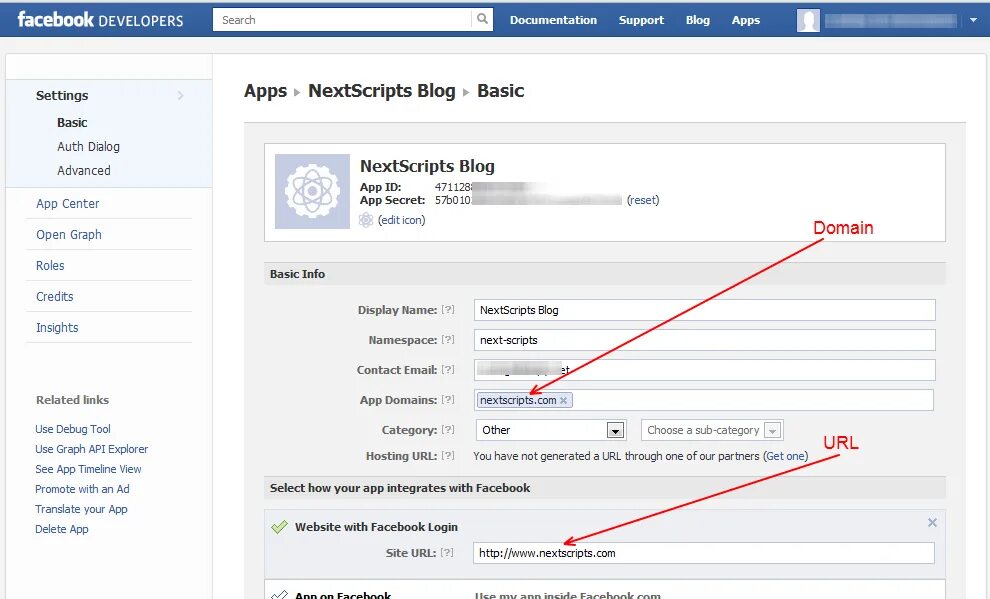
Task: Expand the Settings section chevron
Action: click(181, 95)
